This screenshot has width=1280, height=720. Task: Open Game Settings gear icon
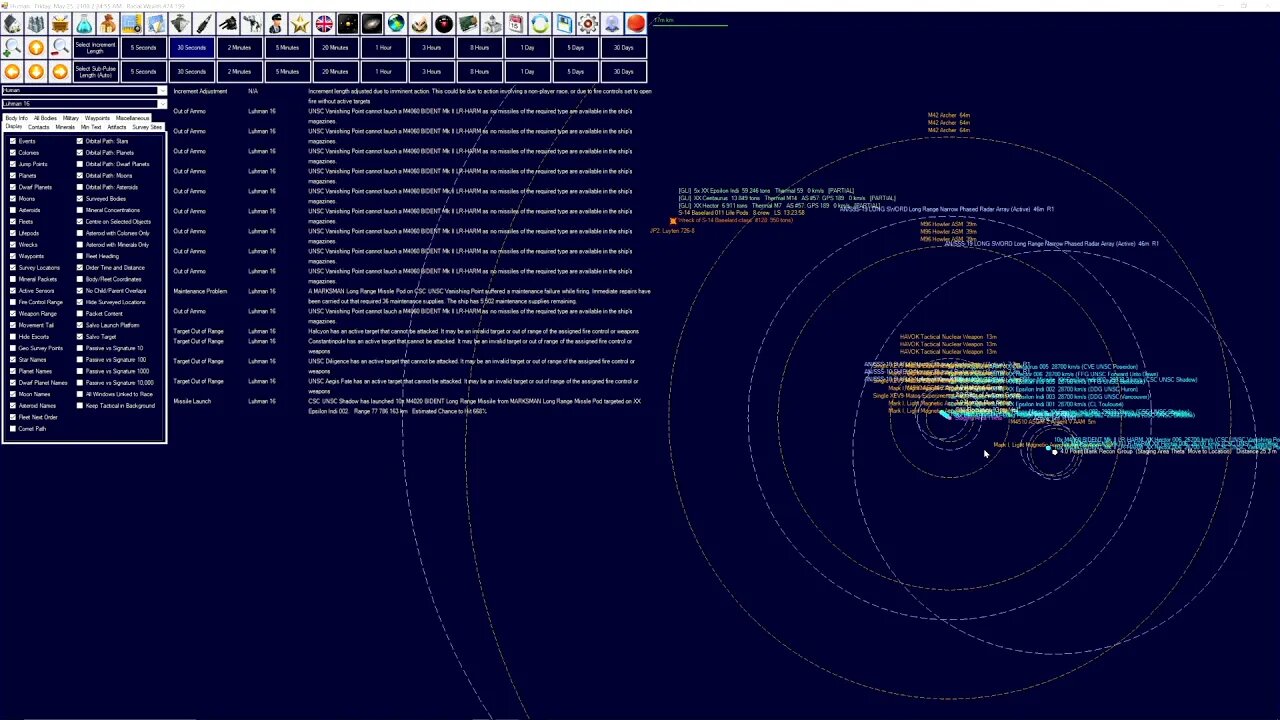(x=588, y=23)
